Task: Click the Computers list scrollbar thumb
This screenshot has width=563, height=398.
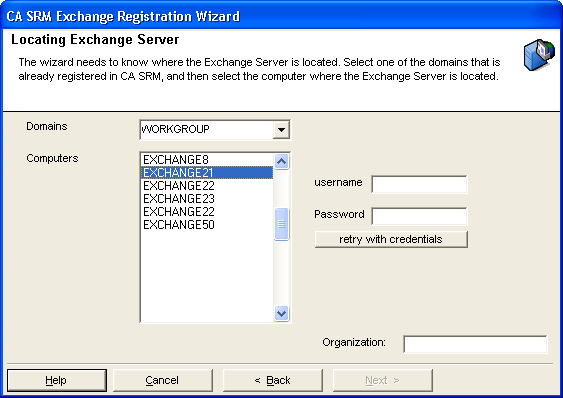Action: 282,224
